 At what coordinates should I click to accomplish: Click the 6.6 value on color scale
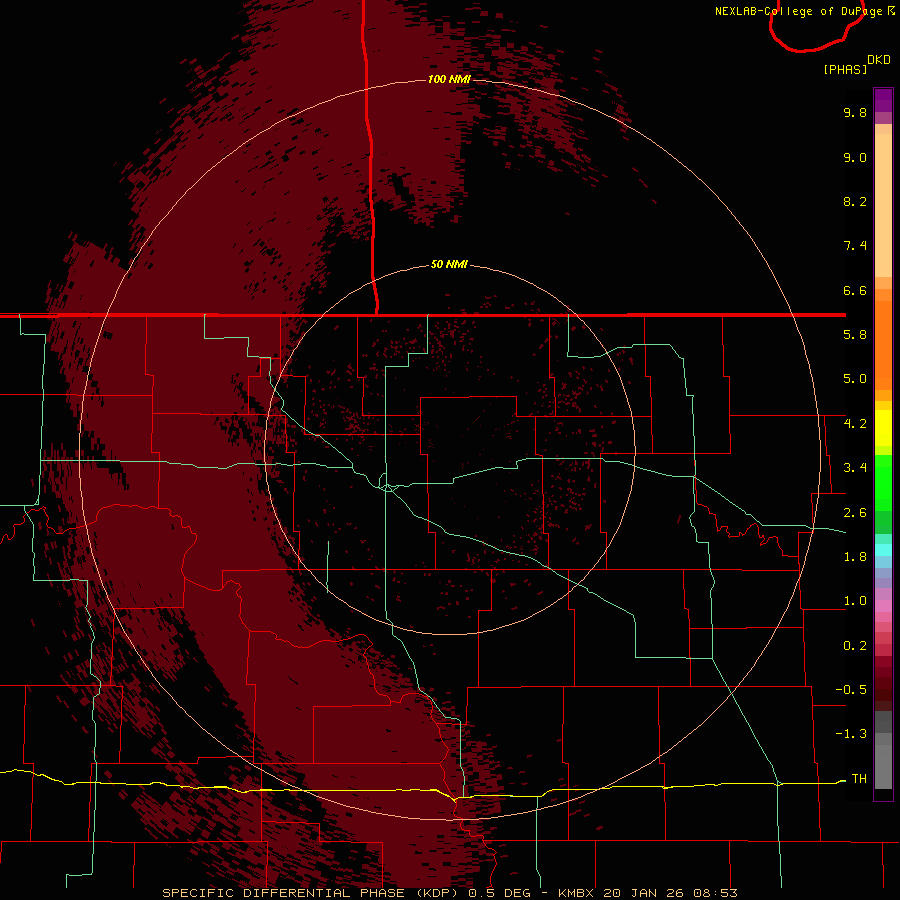coord(855,290)
